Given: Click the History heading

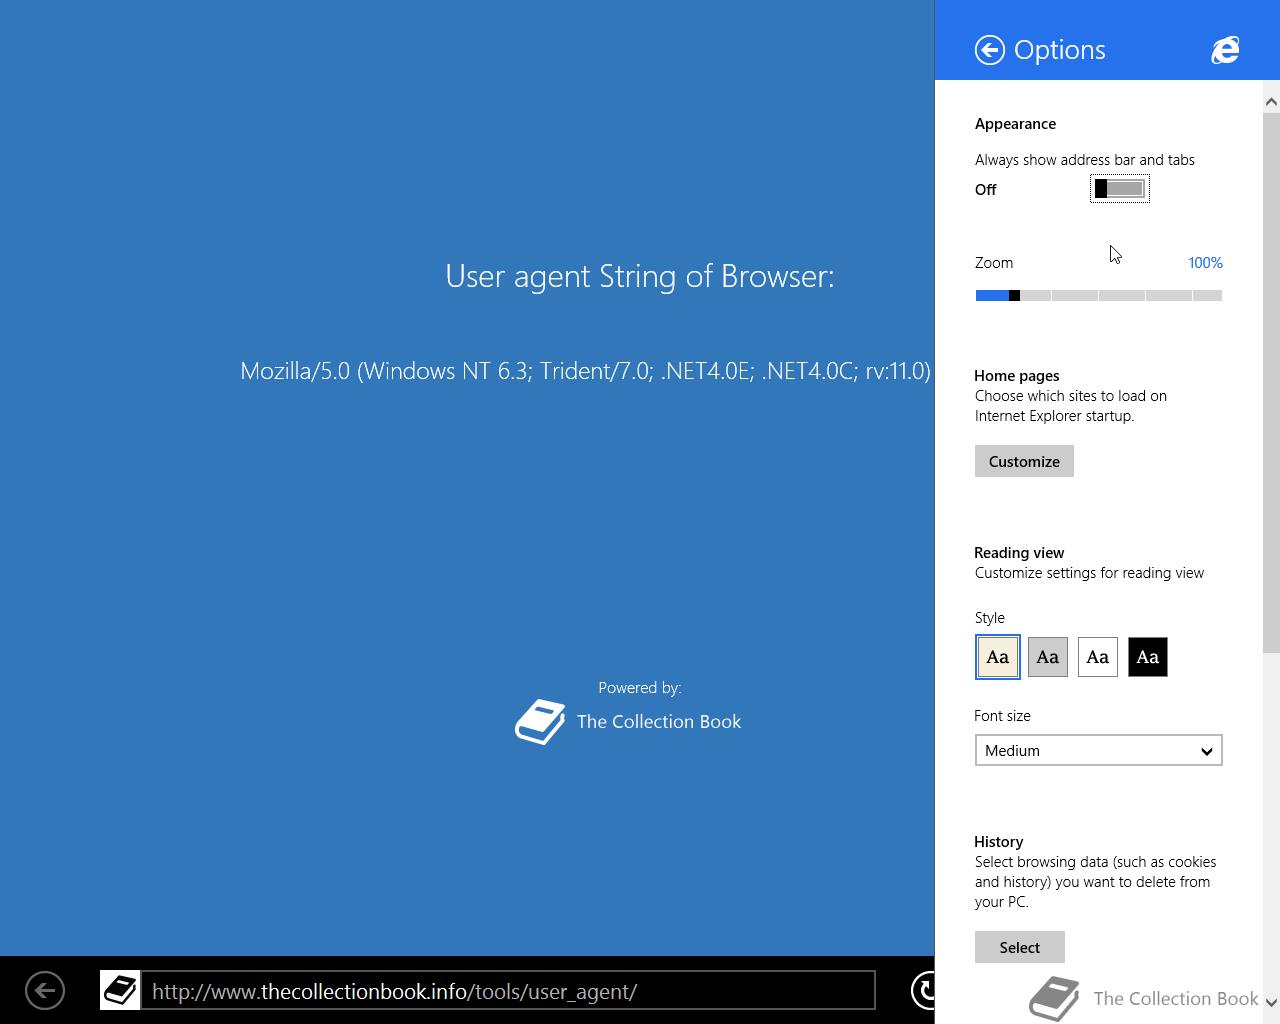Looking at the screenshot, I should [x=998, y=842].
